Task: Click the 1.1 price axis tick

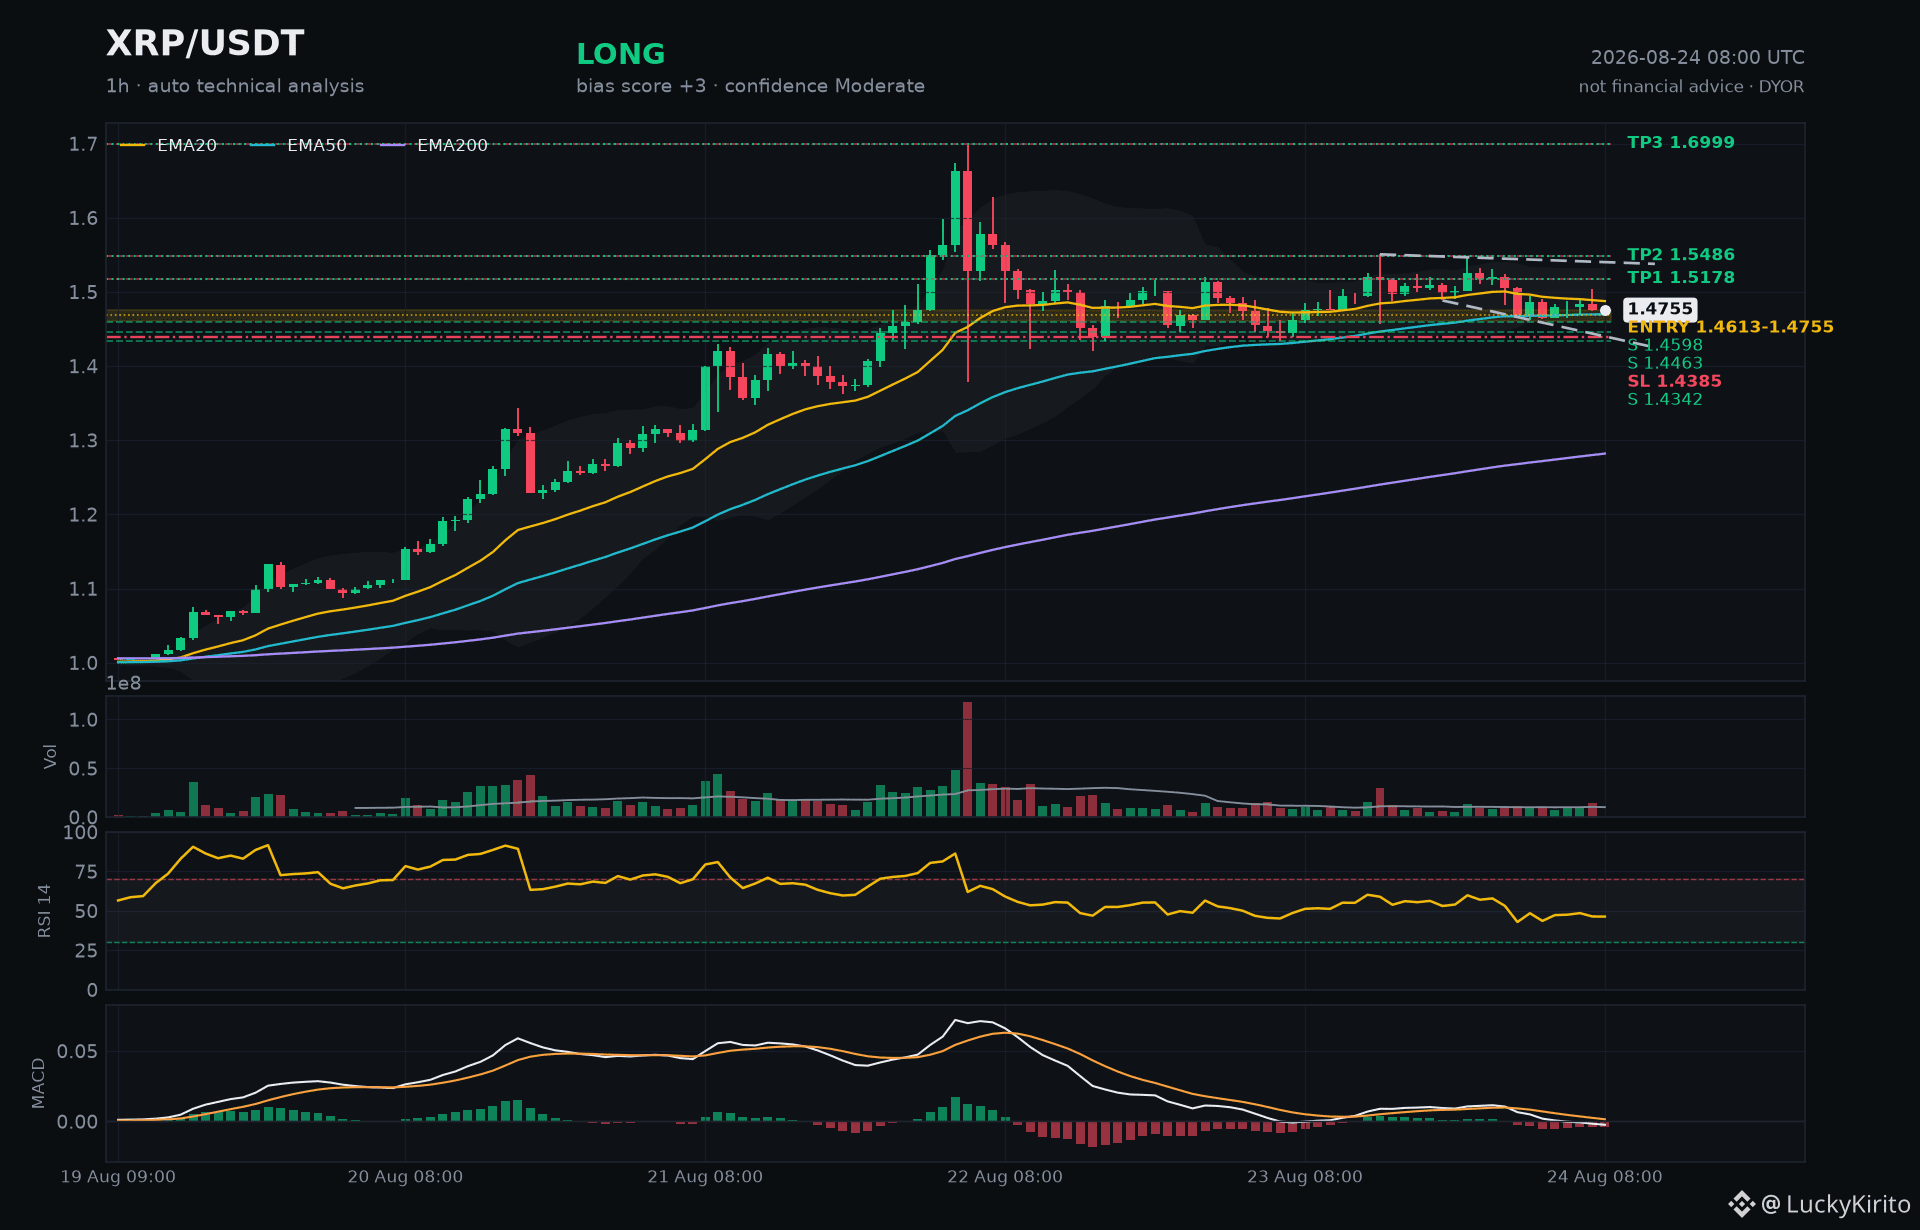Action: (83, 589)
